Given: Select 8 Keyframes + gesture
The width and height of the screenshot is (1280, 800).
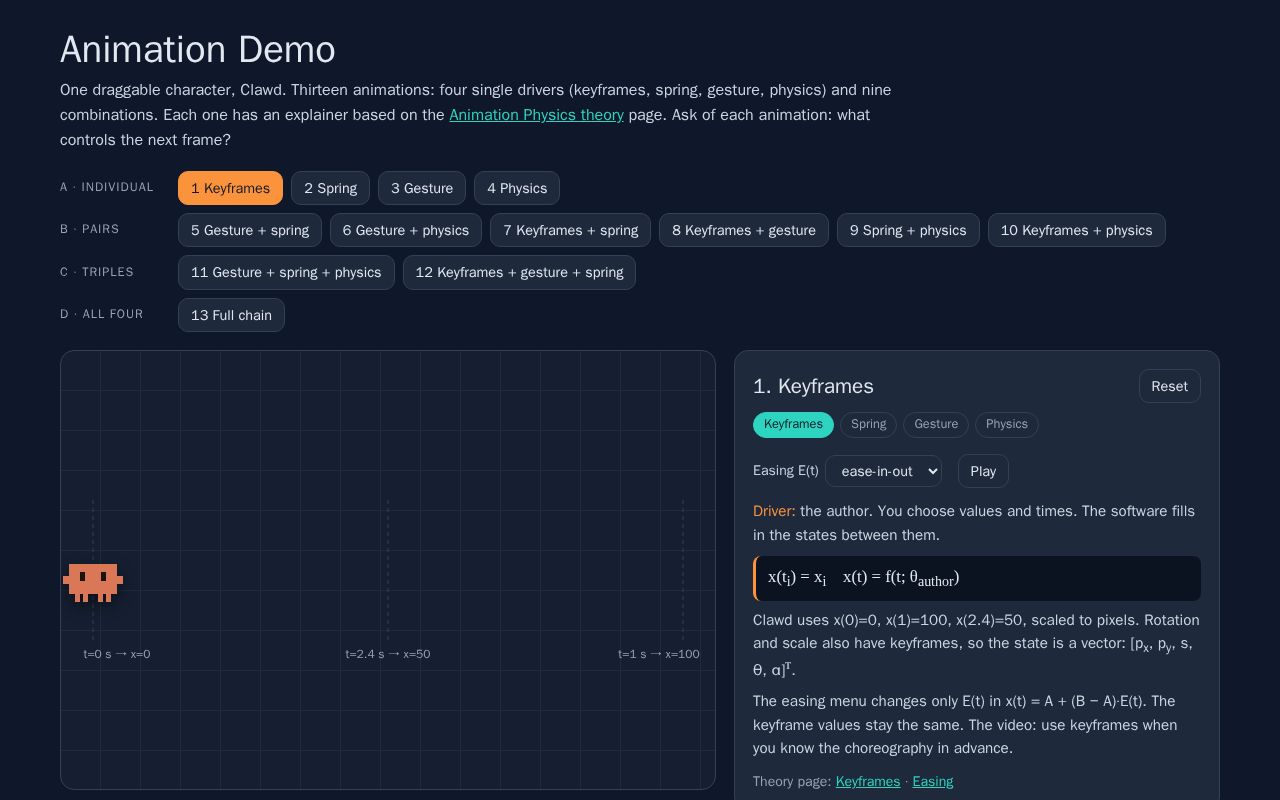Looking at the screenshot, I should click(744, 230).
